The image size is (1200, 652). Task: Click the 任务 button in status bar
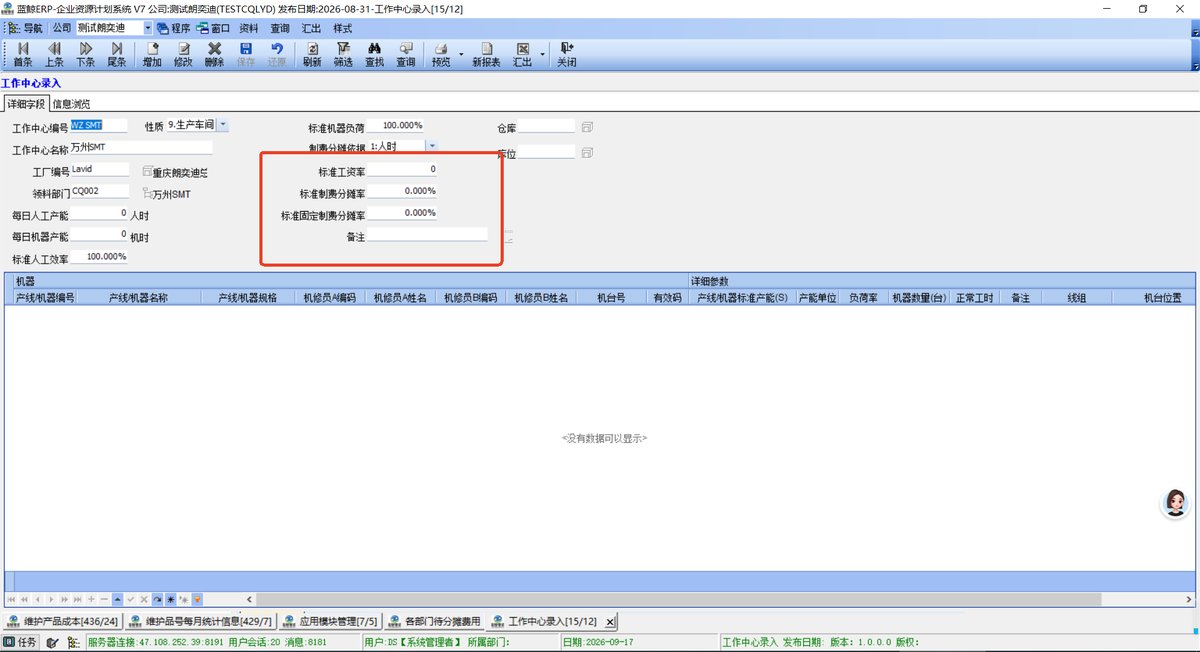pos(21,642)
